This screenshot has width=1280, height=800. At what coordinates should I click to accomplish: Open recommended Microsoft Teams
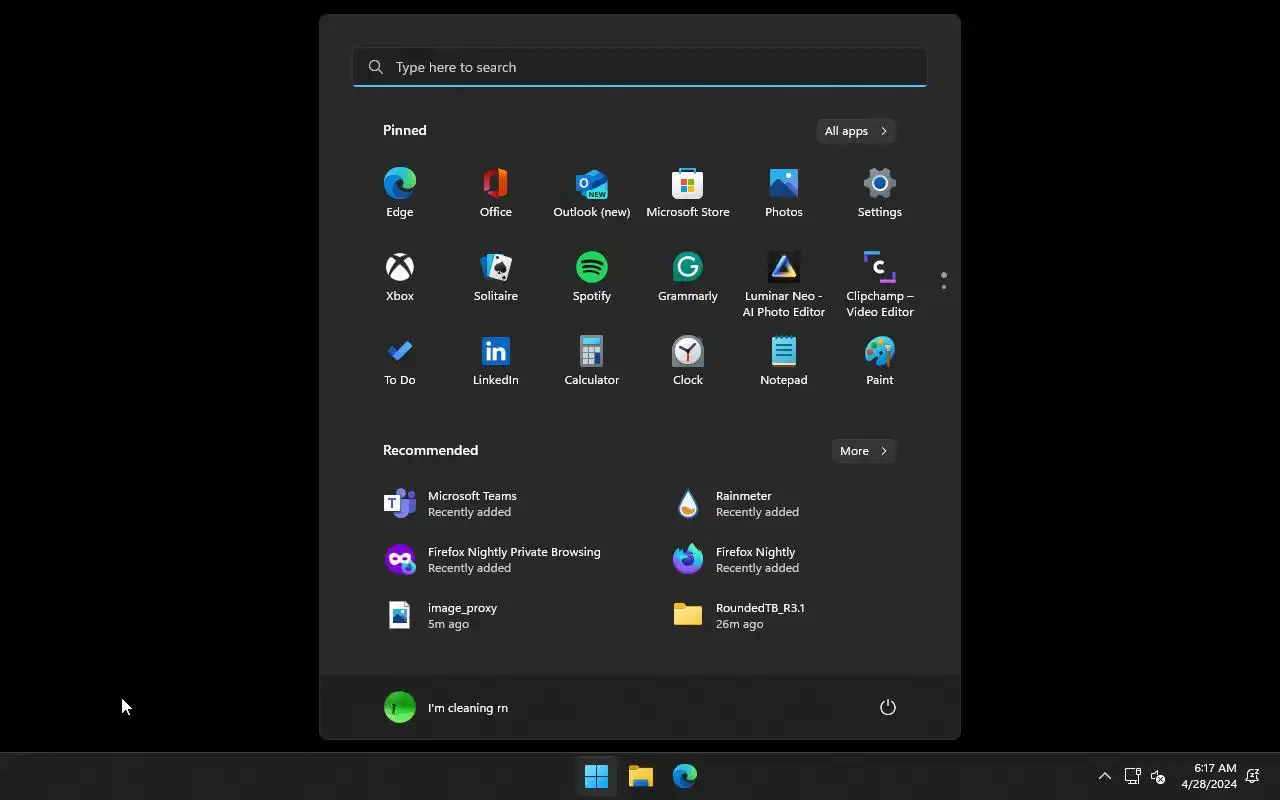pos(496,503)
